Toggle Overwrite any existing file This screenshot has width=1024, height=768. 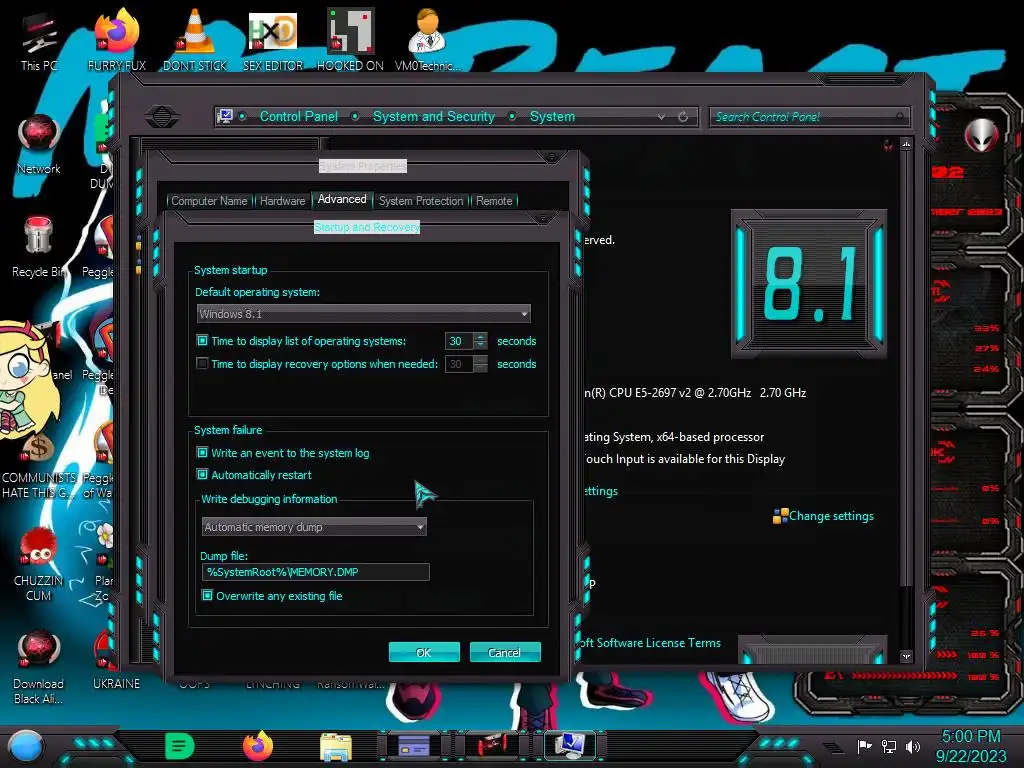[x=207, y=595]
